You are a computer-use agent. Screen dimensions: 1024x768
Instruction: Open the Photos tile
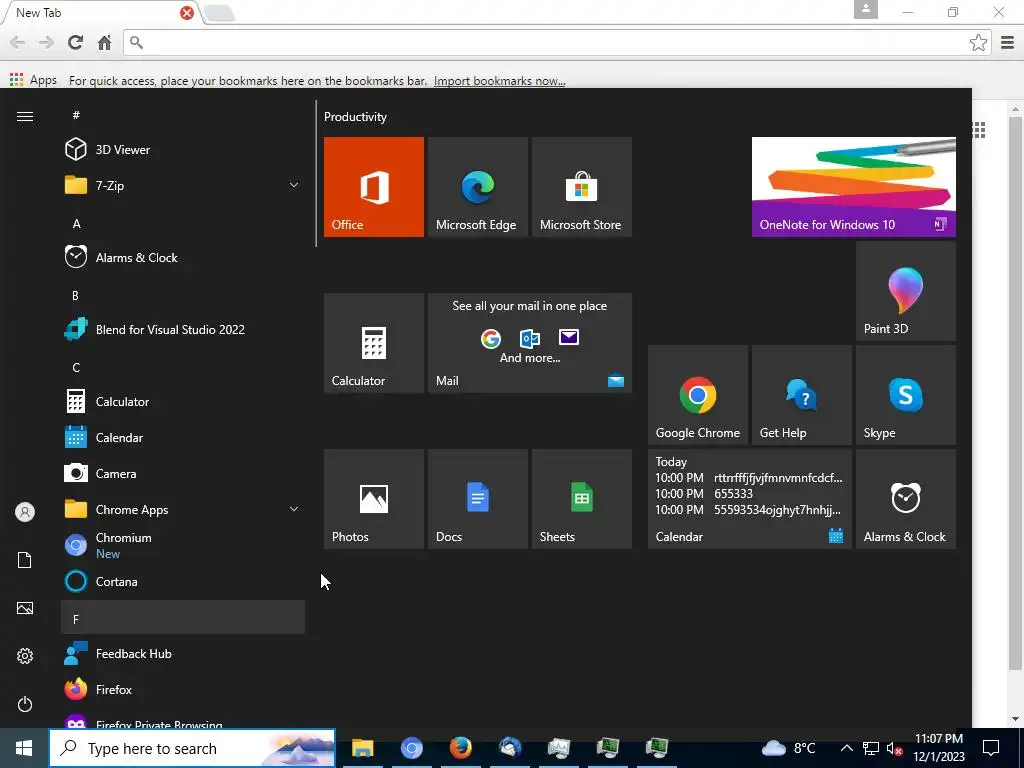tap(374, 499)
